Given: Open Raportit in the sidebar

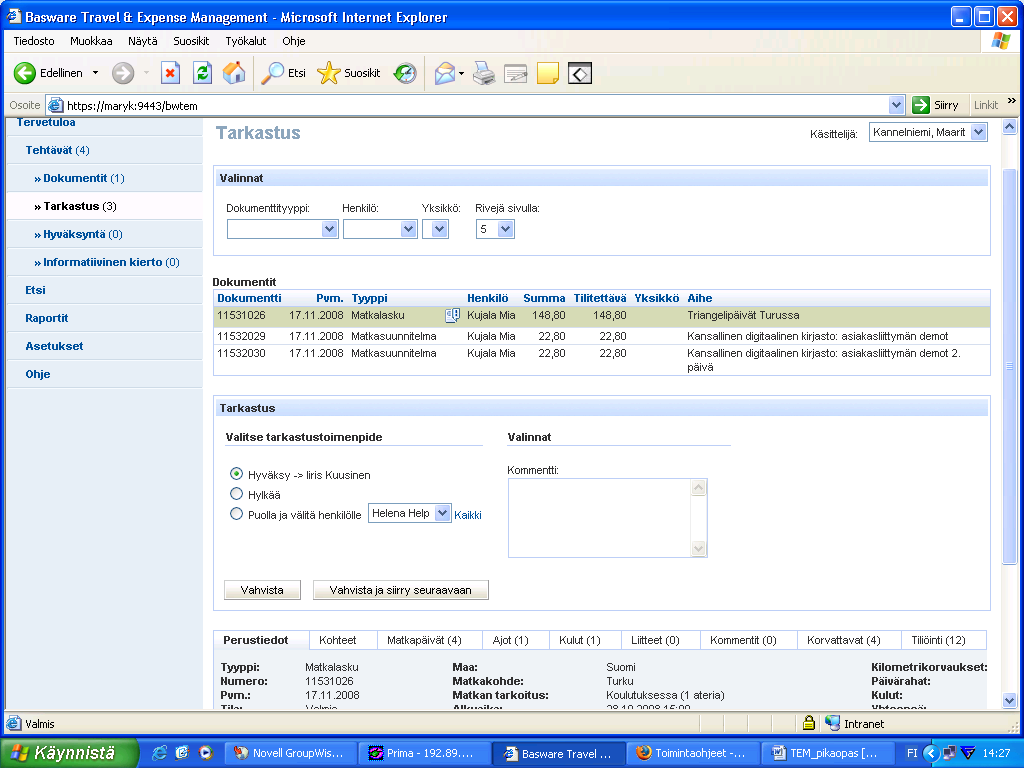Looking at the screenshot, I should click(46, 318).
